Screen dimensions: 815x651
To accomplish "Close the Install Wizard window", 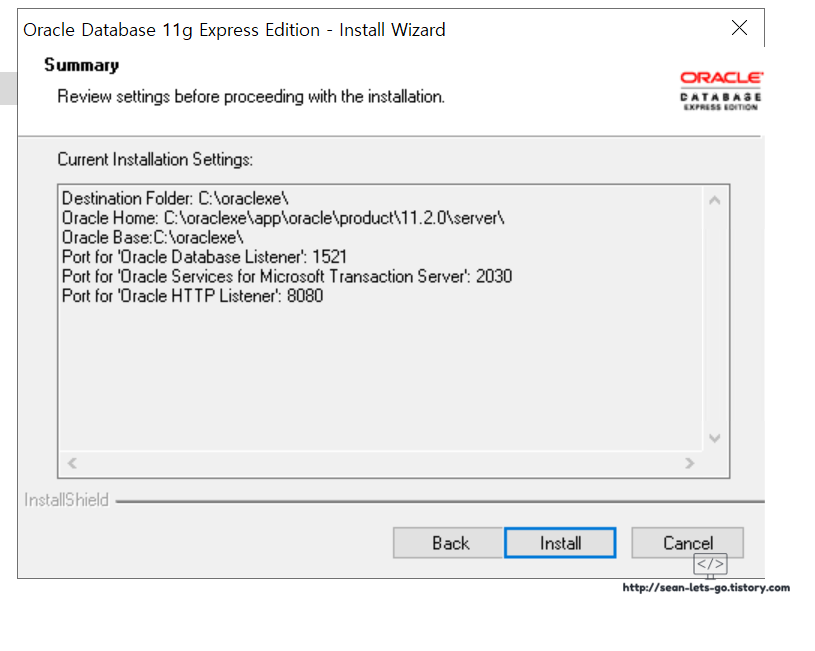I will point(739,28).
